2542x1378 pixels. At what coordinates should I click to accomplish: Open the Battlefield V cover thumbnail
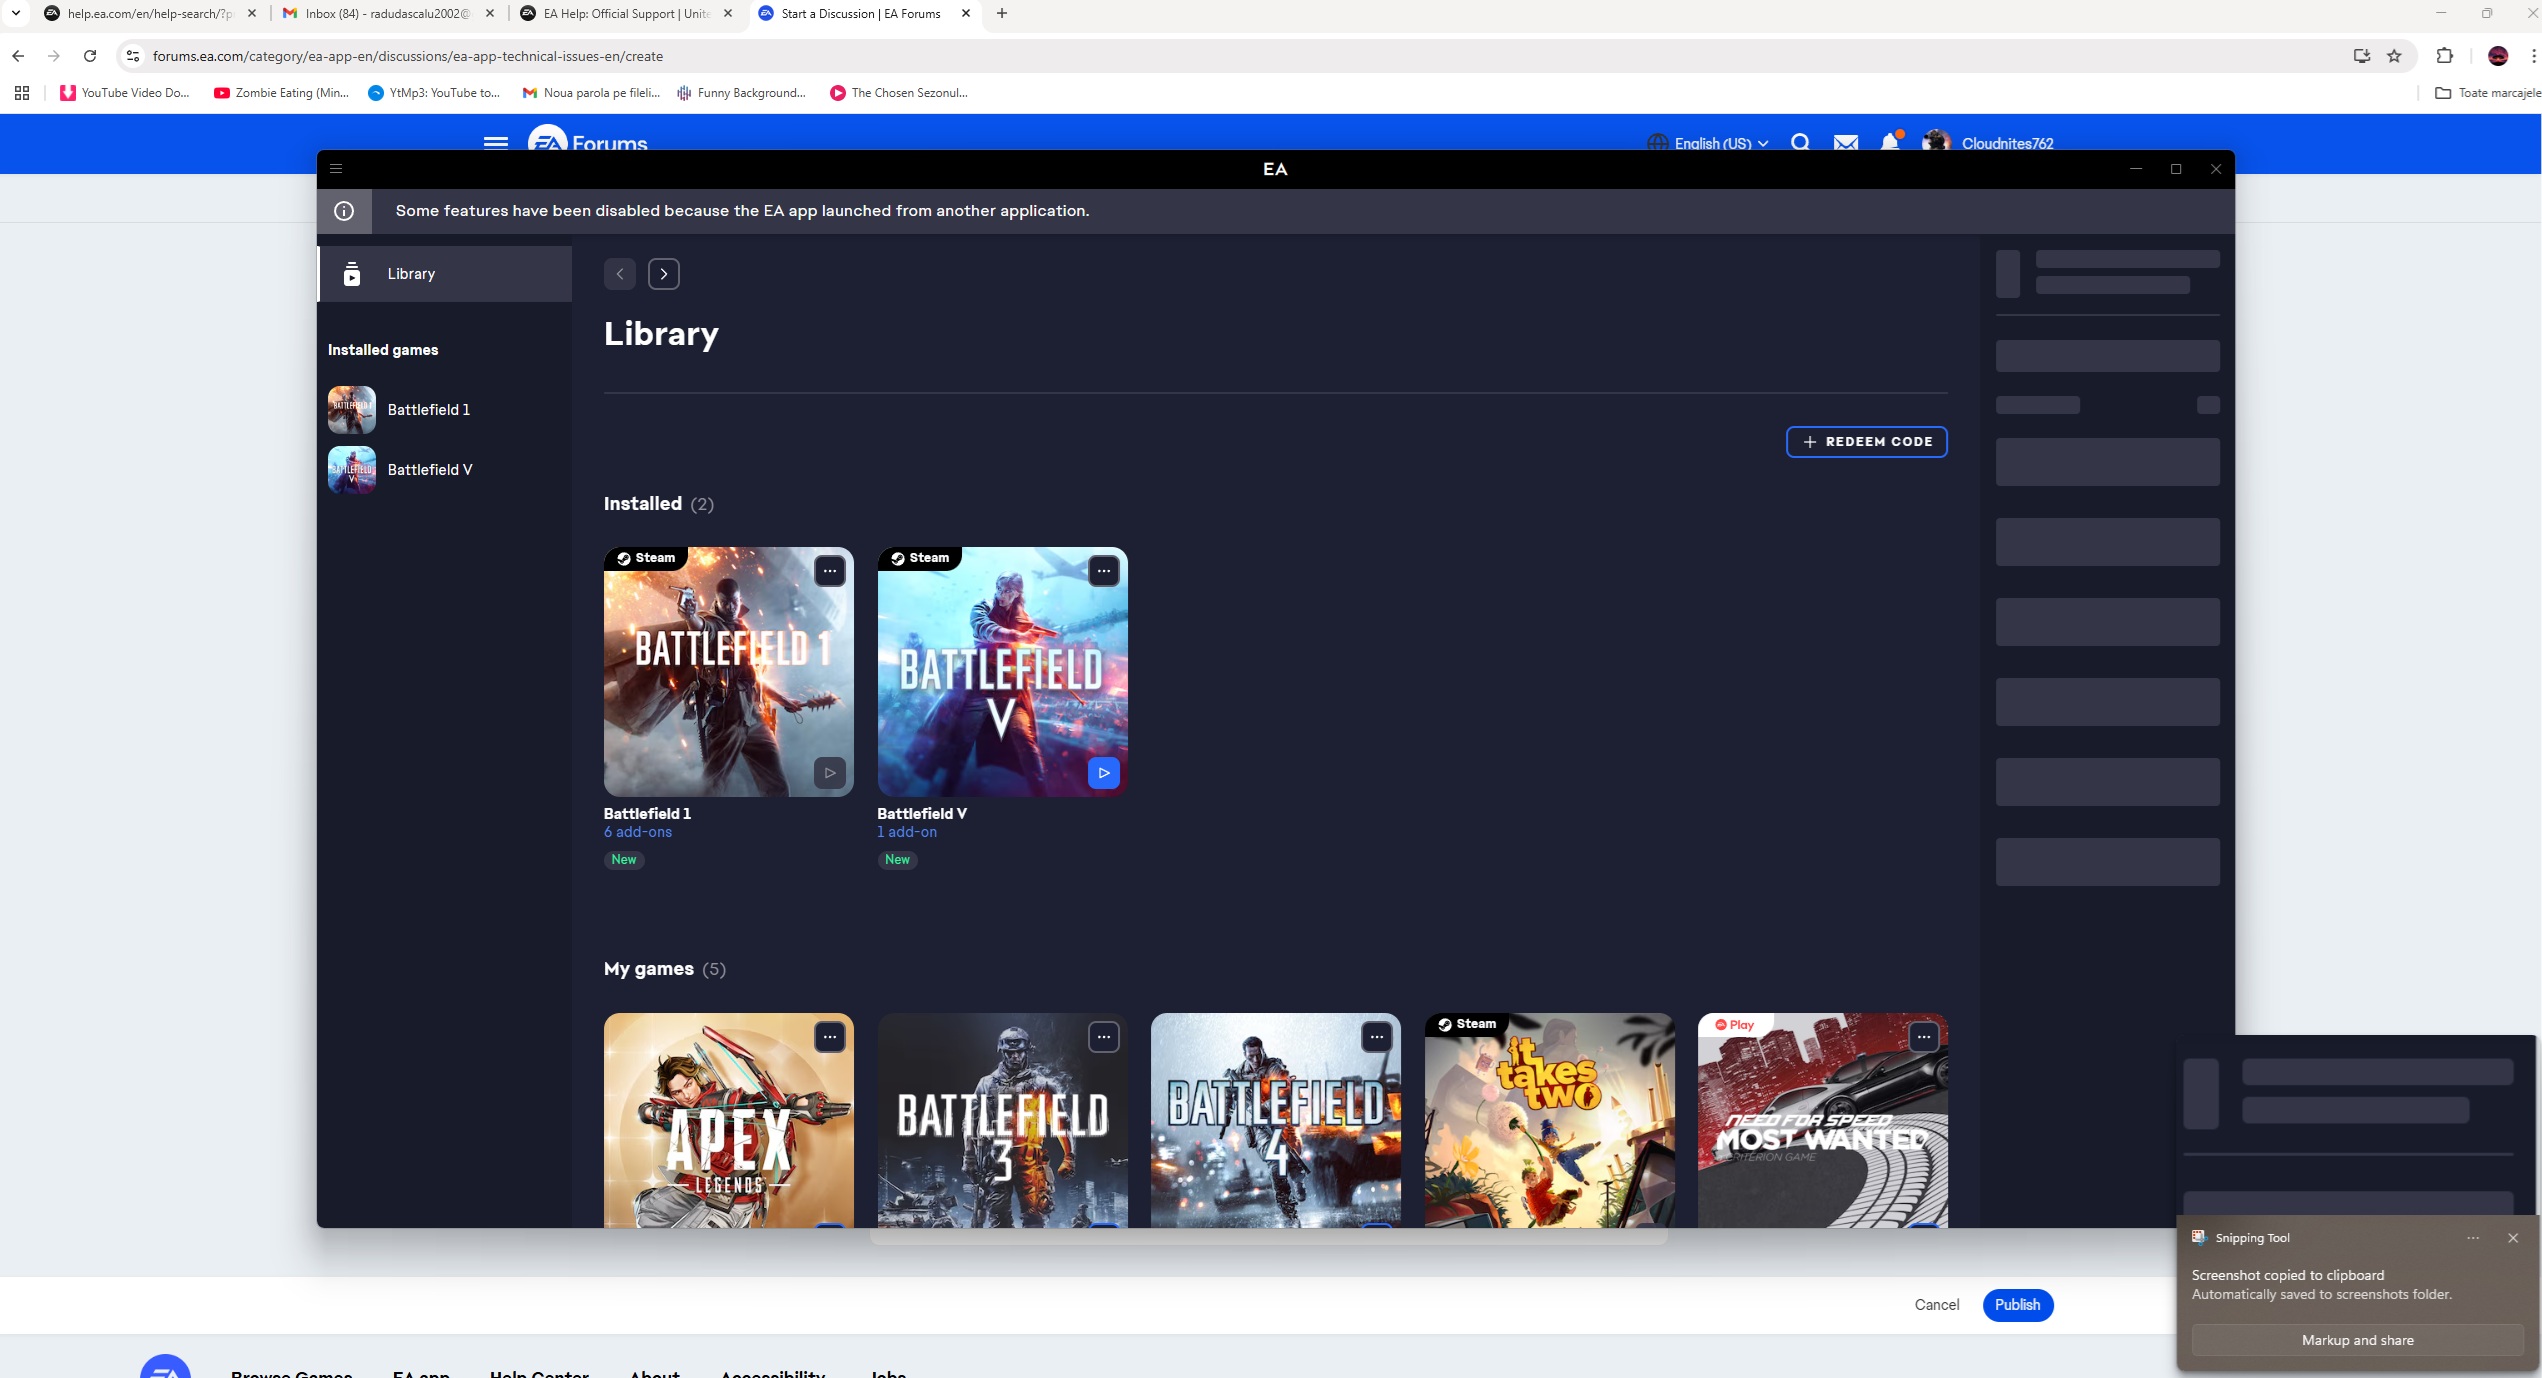(x=1002, y=672)
